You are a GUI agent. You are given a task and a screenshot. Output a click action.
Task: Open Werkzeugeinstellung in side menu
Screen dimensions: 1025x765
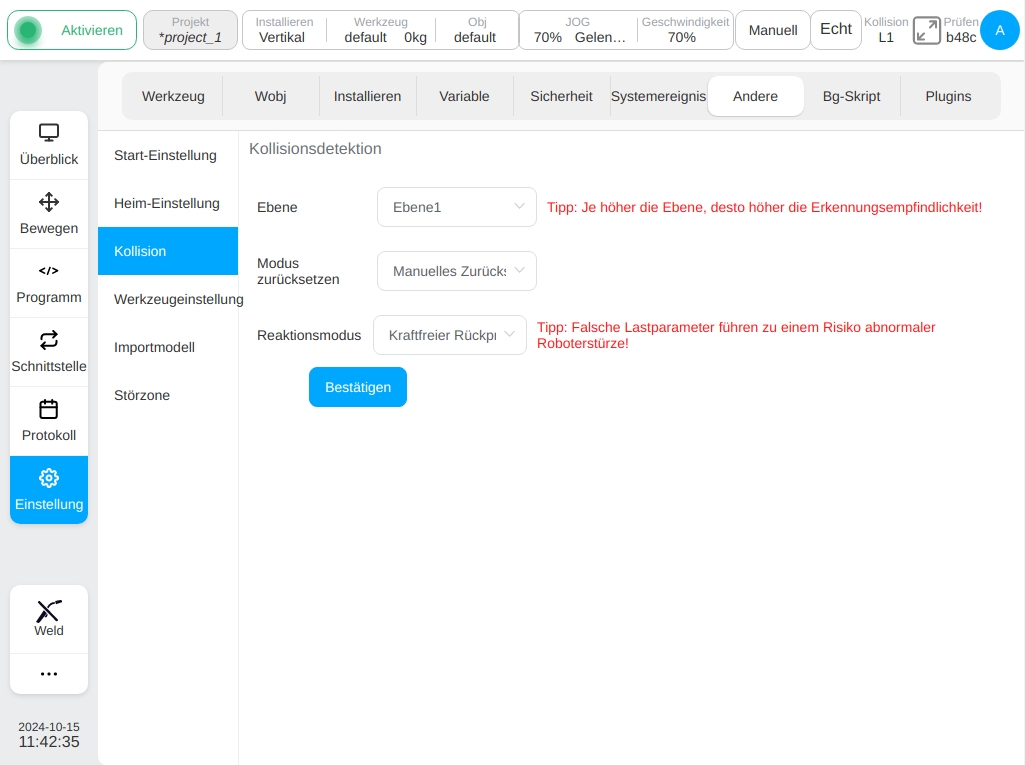[168, 299]
